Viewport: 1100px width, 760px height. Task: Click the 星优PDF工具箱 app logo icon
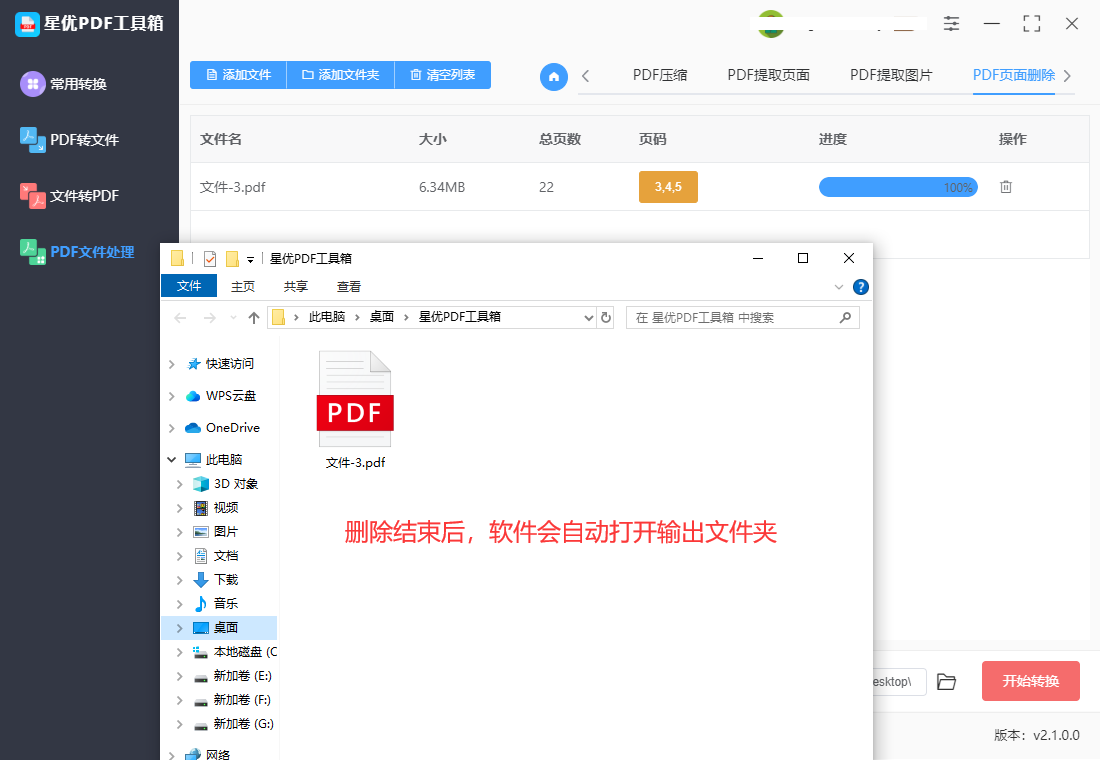[27, 24]
